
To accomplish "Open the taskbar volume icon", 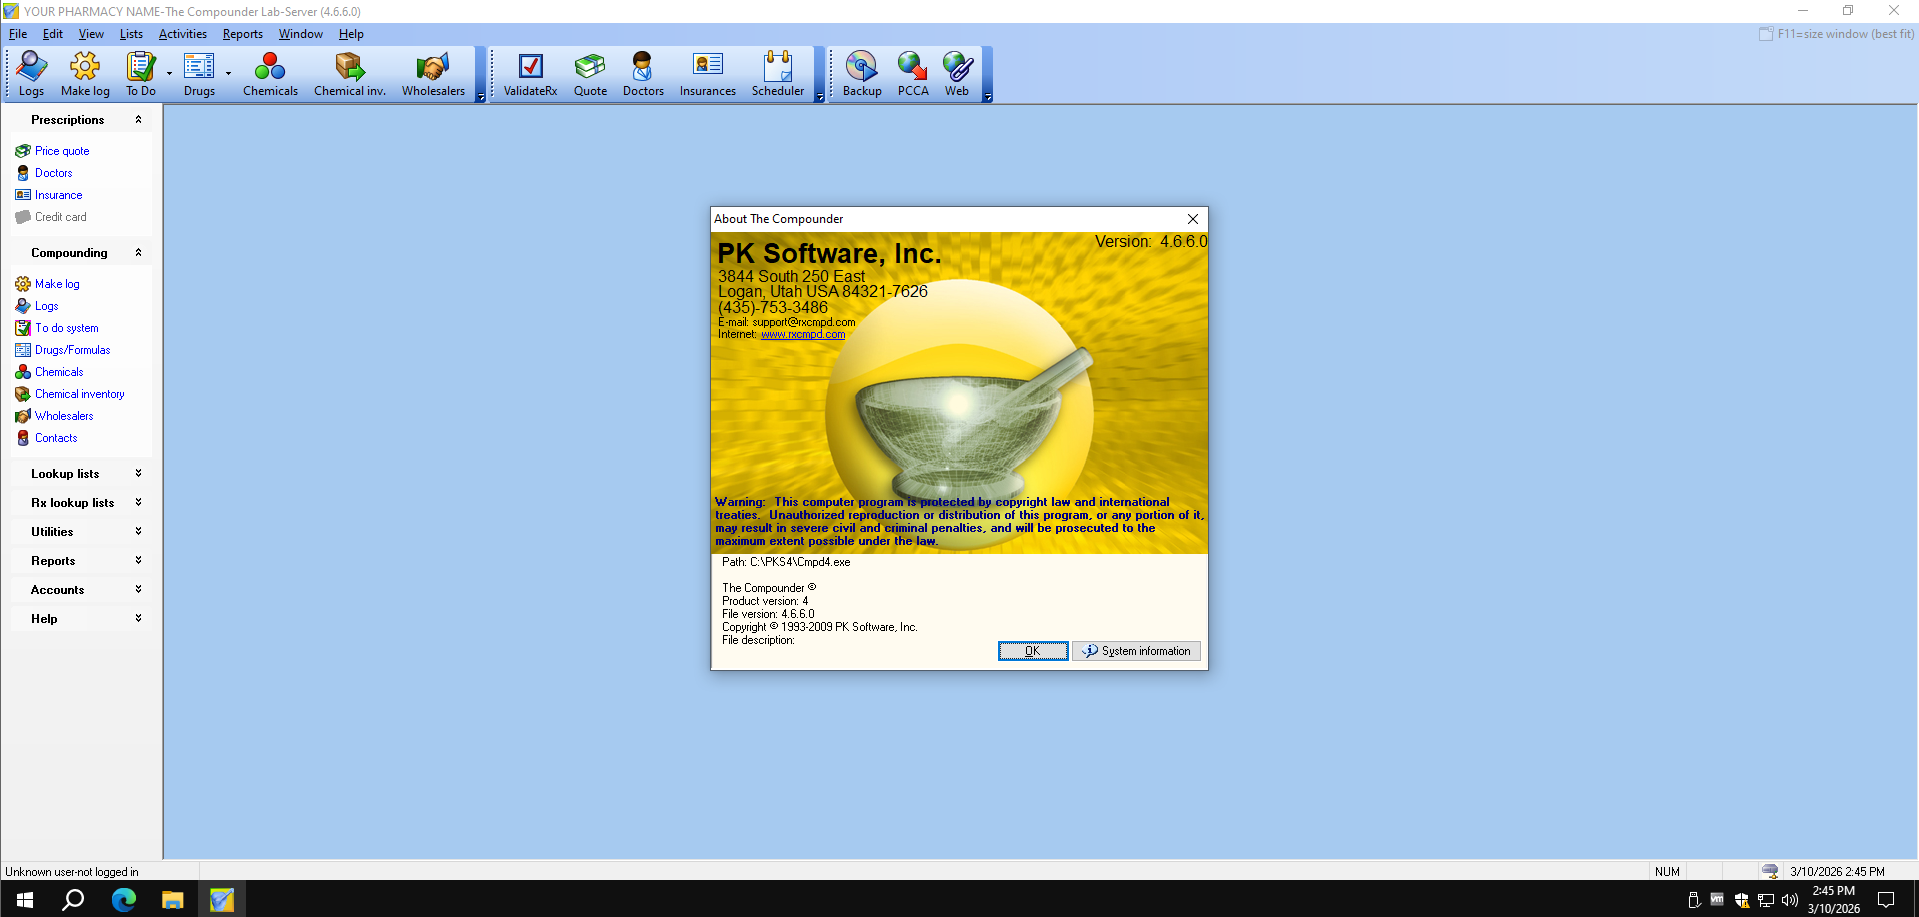I will pyautogui.click(x=1790, y=901).
